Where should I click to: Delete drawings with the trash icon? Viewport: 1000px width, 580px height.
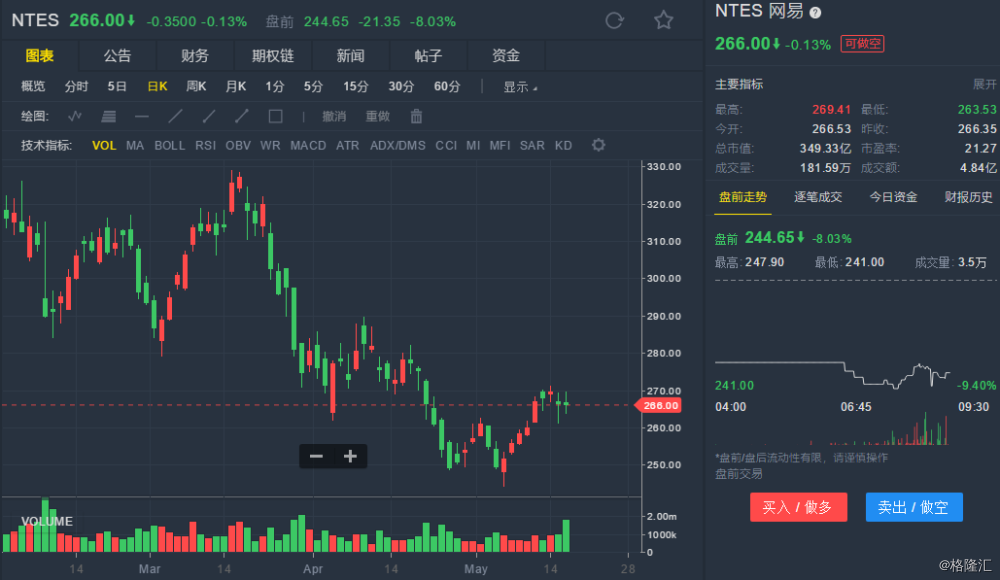(416, 116)
